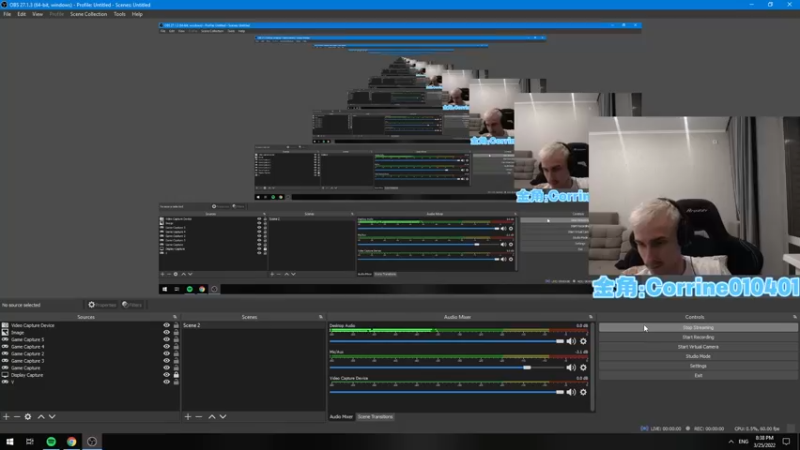Move scene up in Scenes list
The image size is (800, 450).
pyautogui.click(x=212, y=417)
